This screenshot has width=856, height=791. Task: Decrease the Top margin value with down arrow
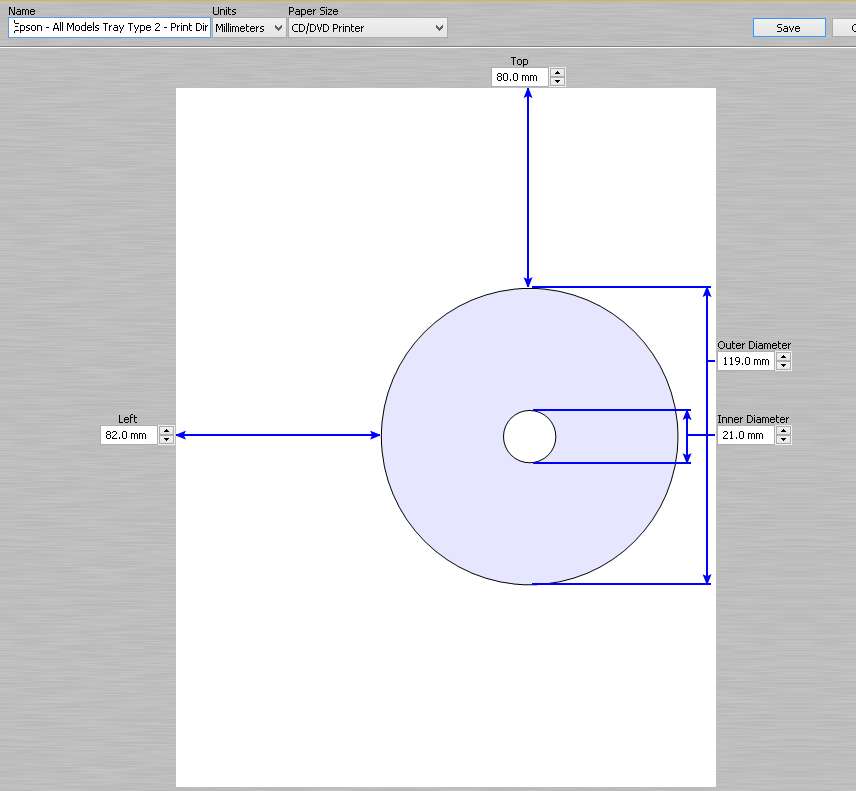pyautogui.click(x=557, y=81)
